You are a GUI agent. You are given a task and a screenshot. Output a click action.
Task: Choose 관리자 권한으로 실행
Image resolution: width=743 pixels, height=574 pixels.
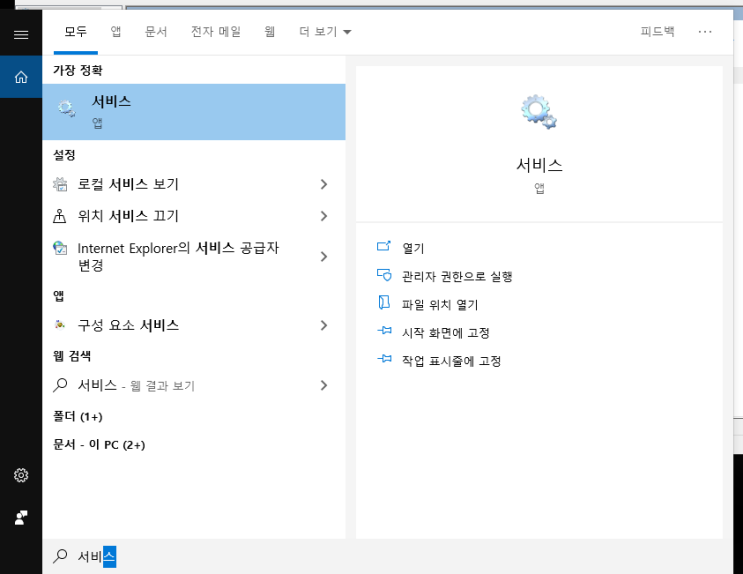pyautogui.click(x=457, y=276)
